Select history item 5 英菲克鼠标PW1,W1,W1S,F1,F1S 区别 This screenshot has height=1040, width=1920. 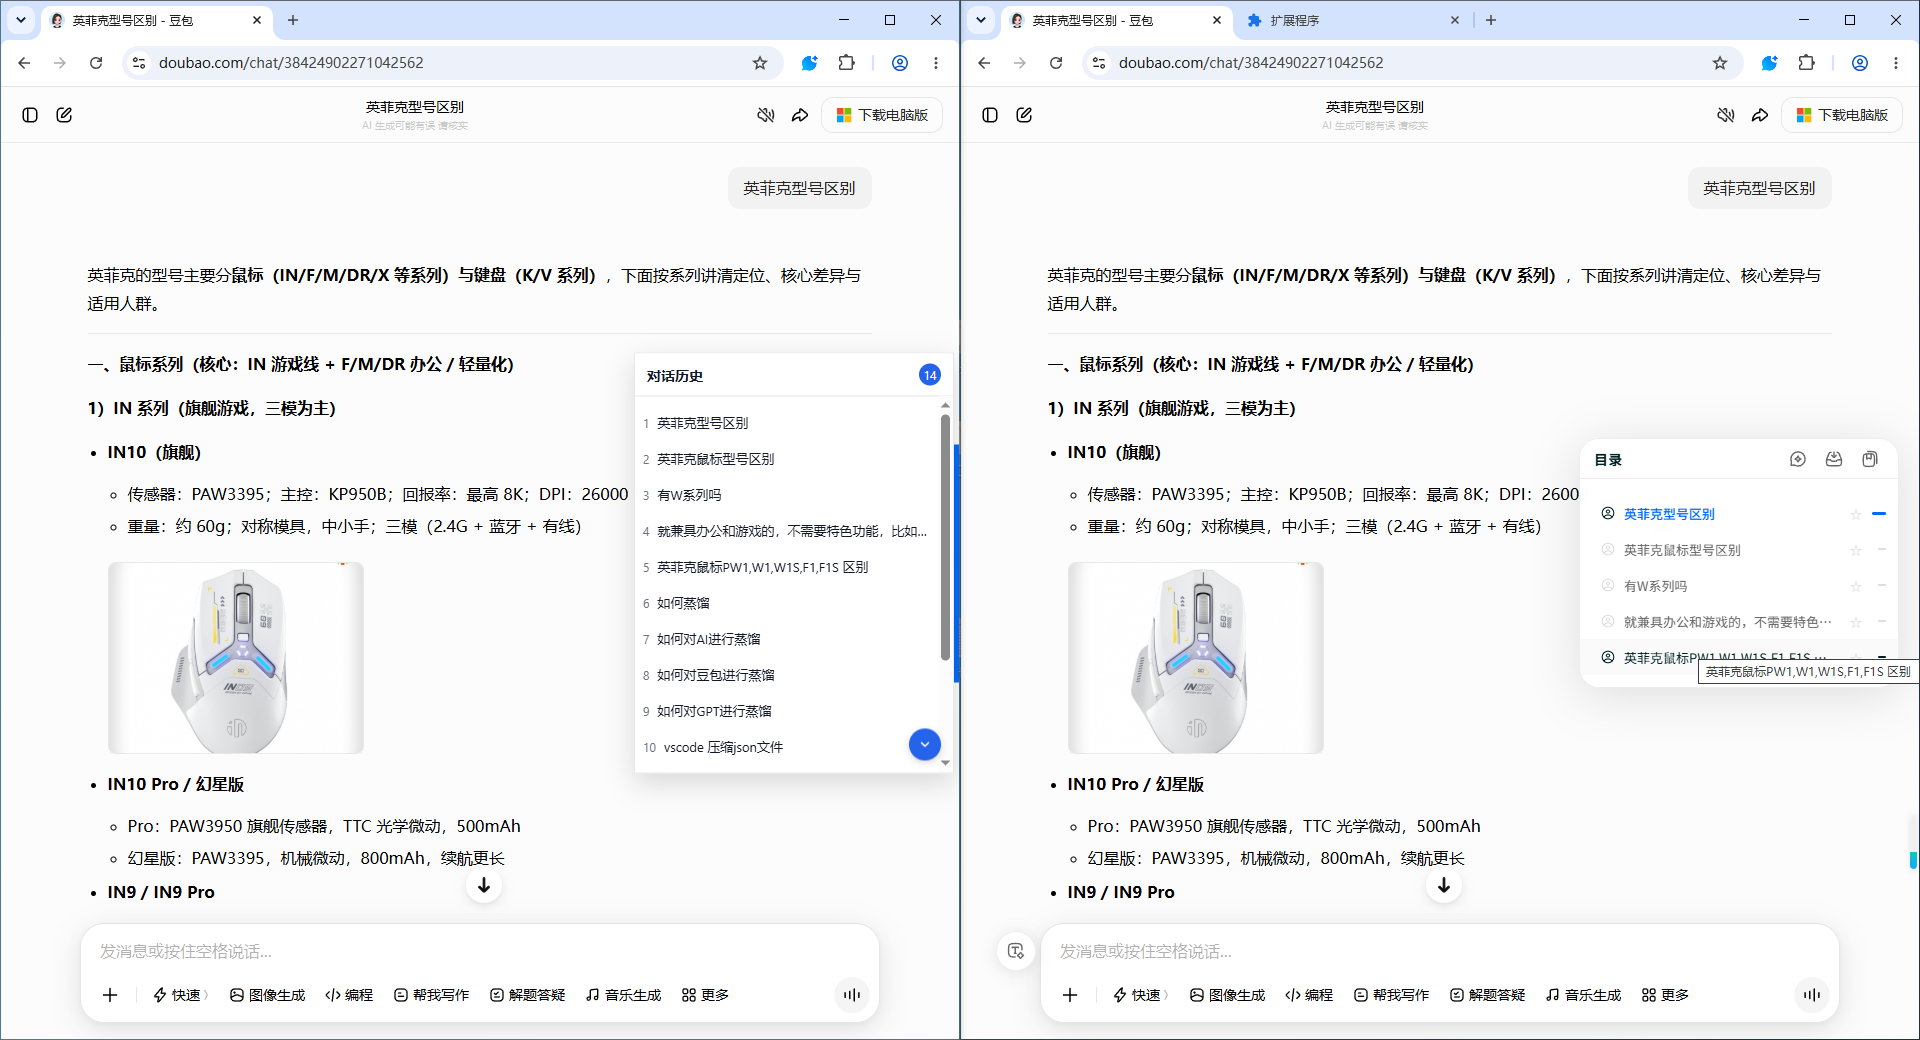[x=785, y=567]
